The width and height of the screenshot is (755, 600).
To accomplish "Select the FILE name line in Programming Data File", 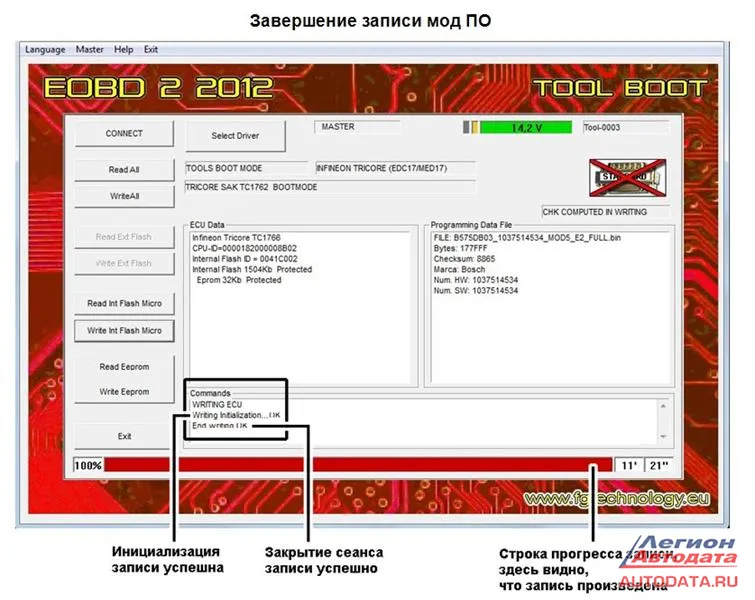I will (x=527, y=238).
